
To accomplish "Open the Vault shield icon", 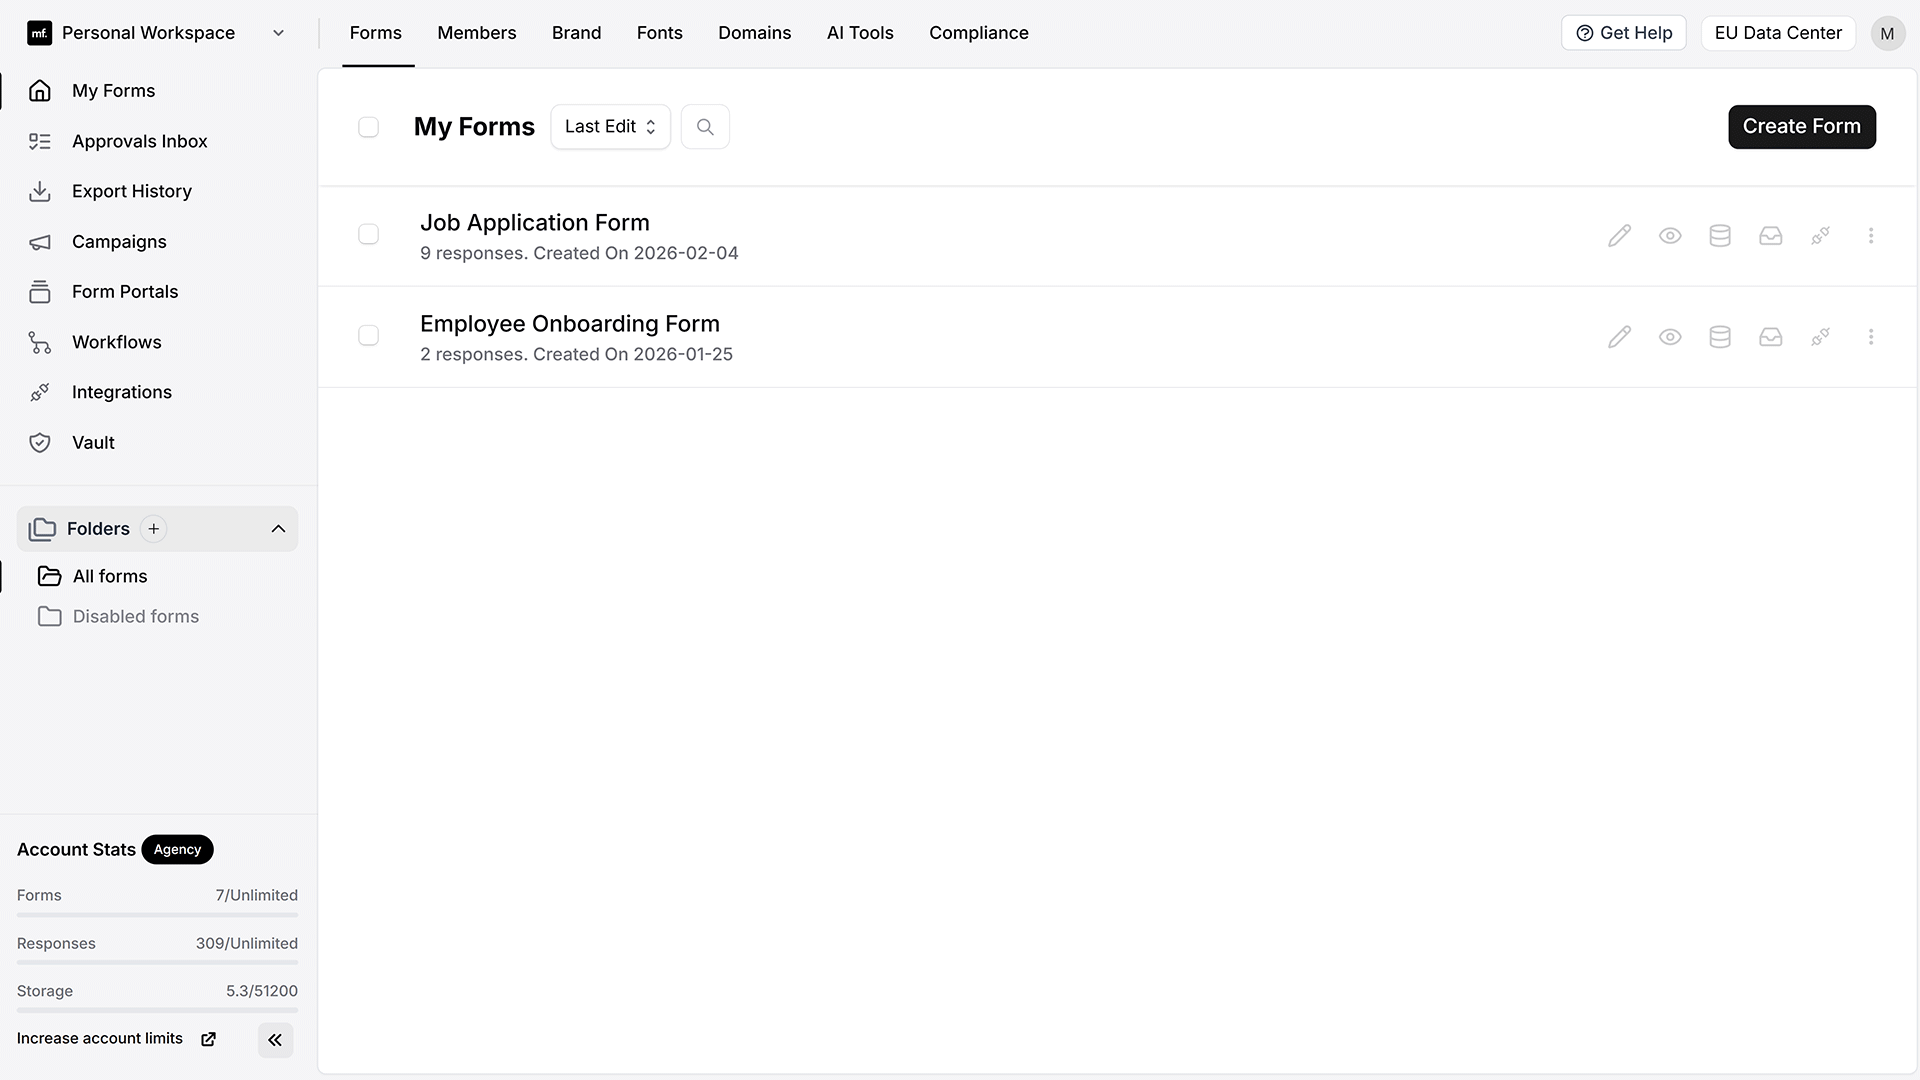I will (40, 443).
